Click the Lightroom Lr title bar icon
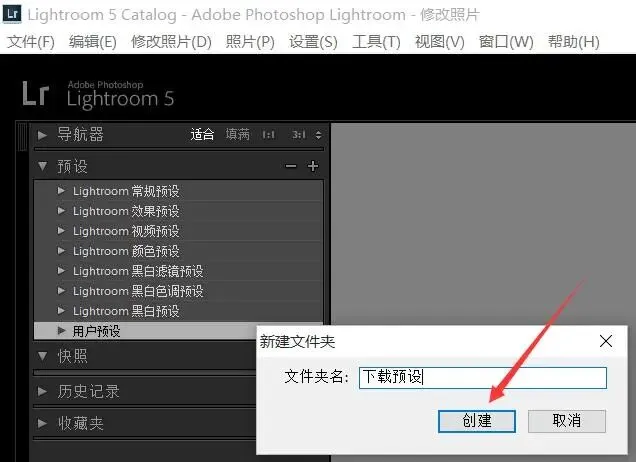Image resolution: width=636 pixels, height=462 pixels. click(12, 14)
